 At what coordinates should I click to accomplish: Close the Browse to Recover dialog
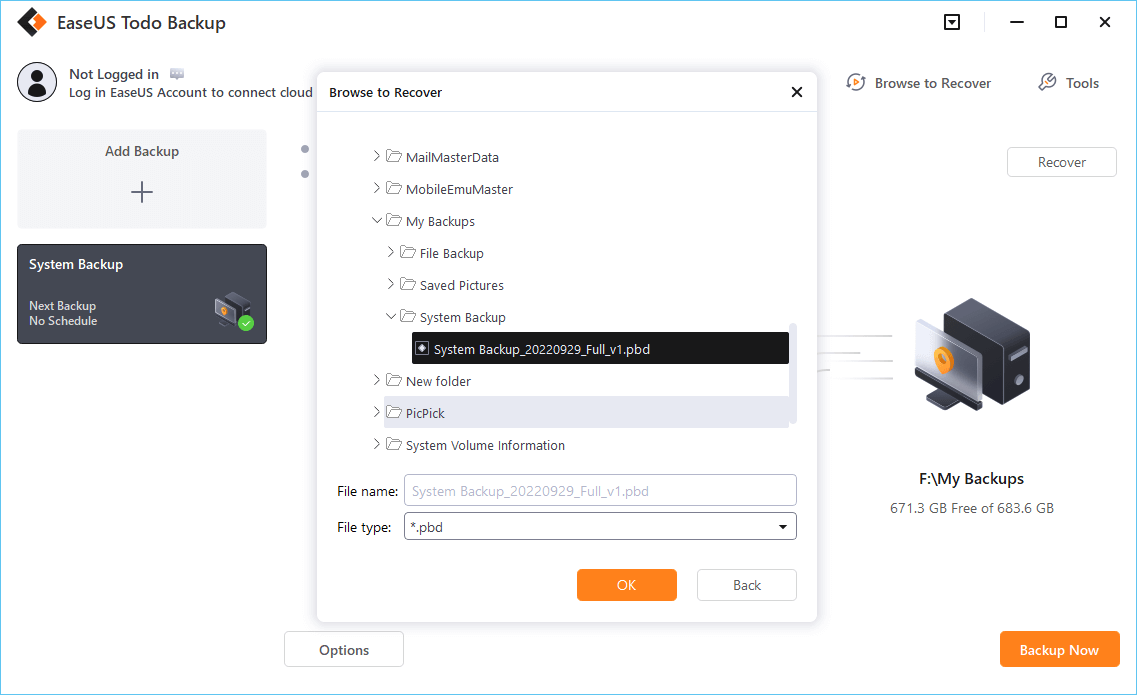pyautogui.click(x=796, y=92)
